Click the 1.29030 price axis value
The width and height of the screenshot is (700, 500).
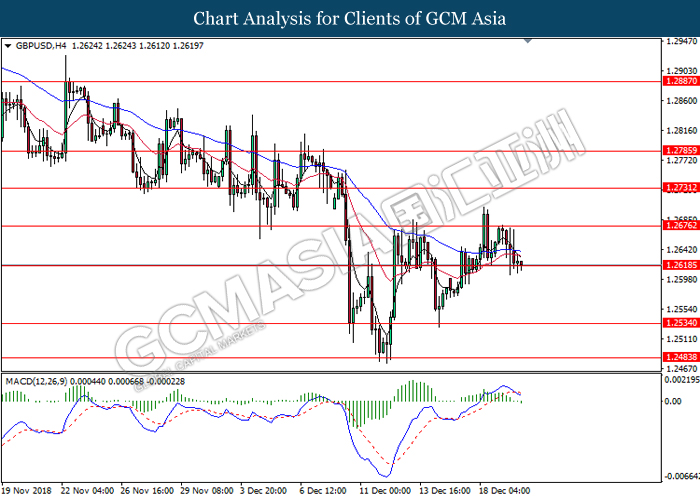[681, 71]
